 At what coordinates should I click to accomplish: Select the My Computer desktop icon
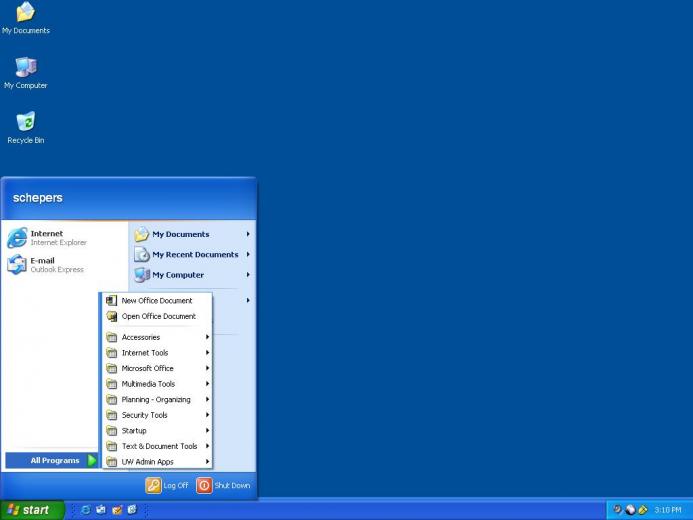pyautogui.click(x=26, y=73)
